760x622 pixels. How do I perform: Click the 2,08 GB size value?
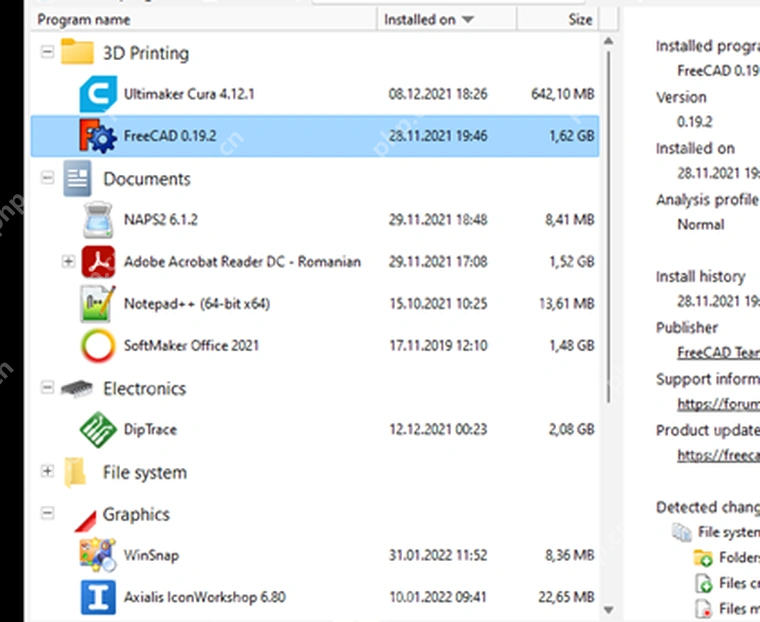coord(571,430)
